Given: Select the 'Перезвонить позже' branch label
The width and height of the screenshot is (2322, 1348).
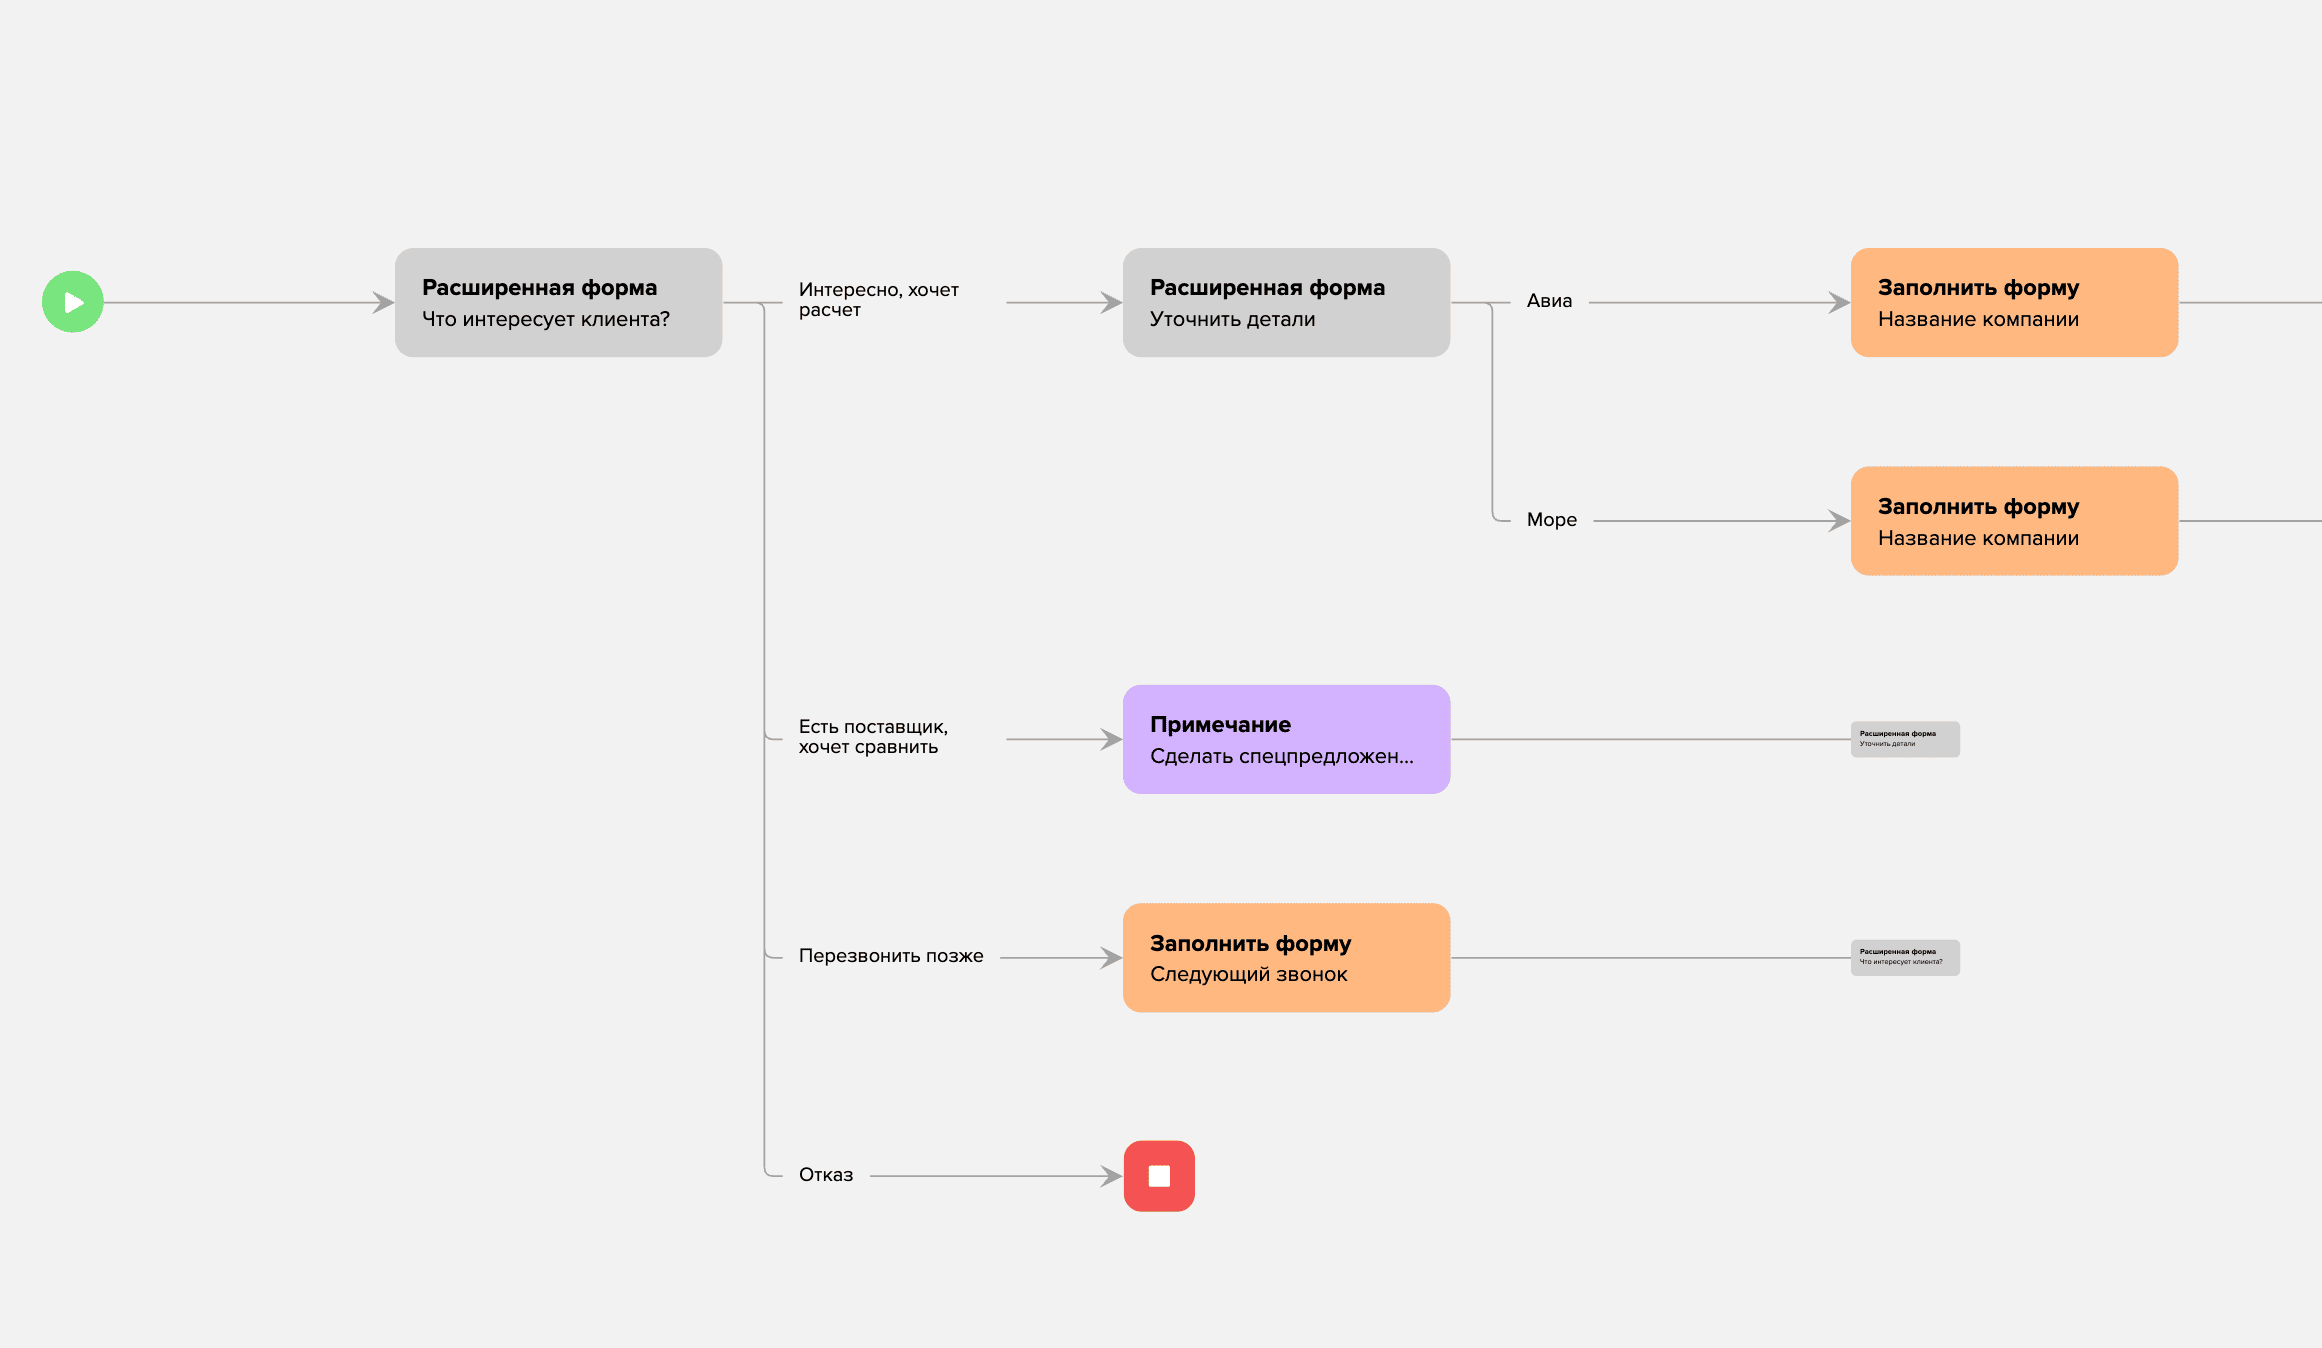Looking at the screenshot, I should [x=891, y=956].
